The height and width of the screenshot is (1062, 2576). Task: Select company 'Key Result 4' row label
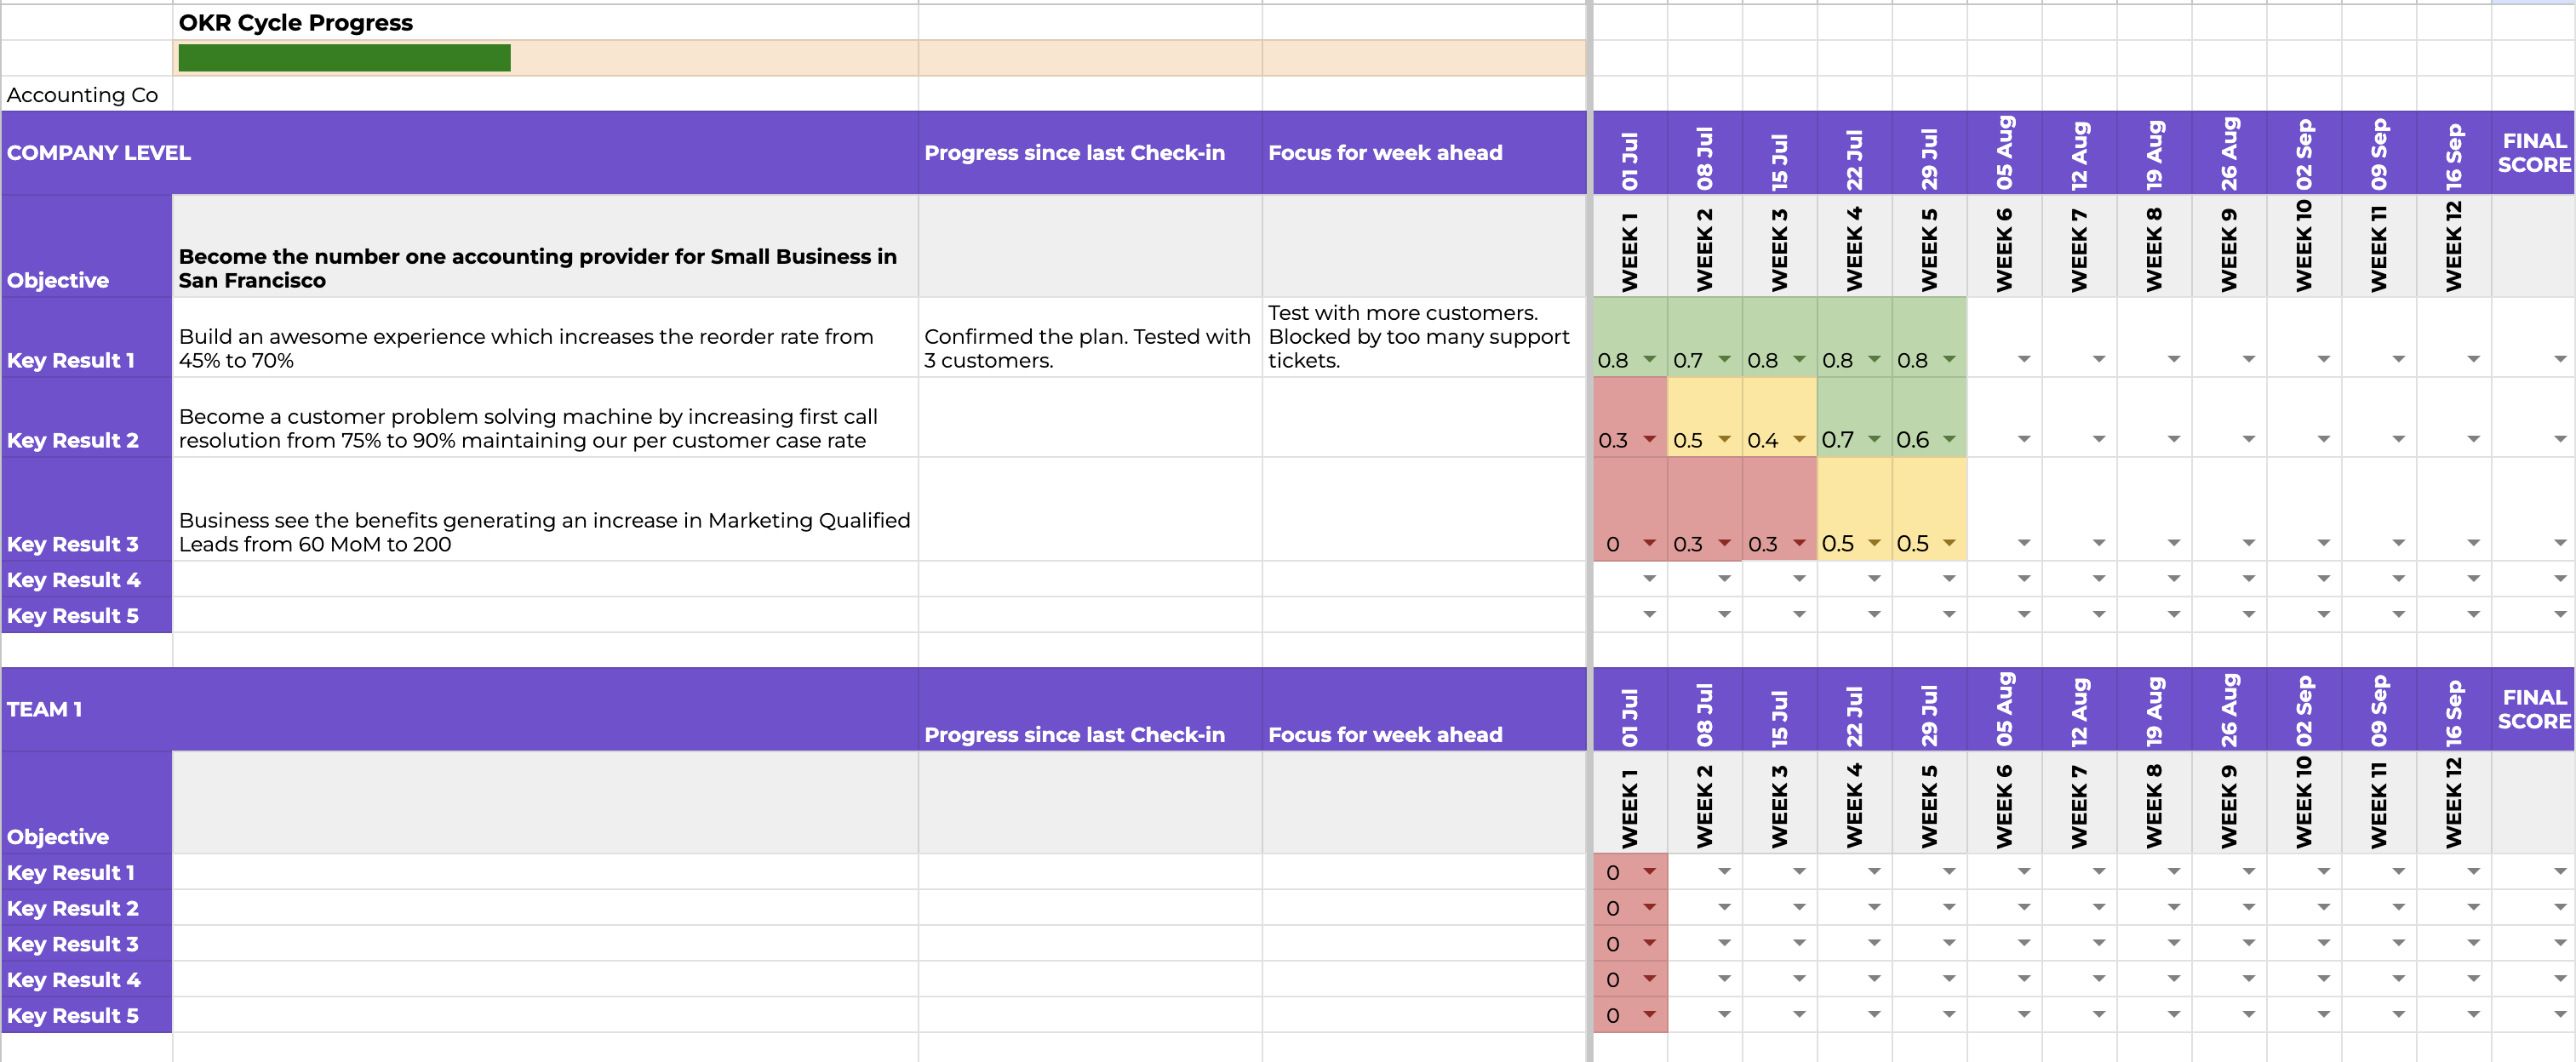point(87,579)
